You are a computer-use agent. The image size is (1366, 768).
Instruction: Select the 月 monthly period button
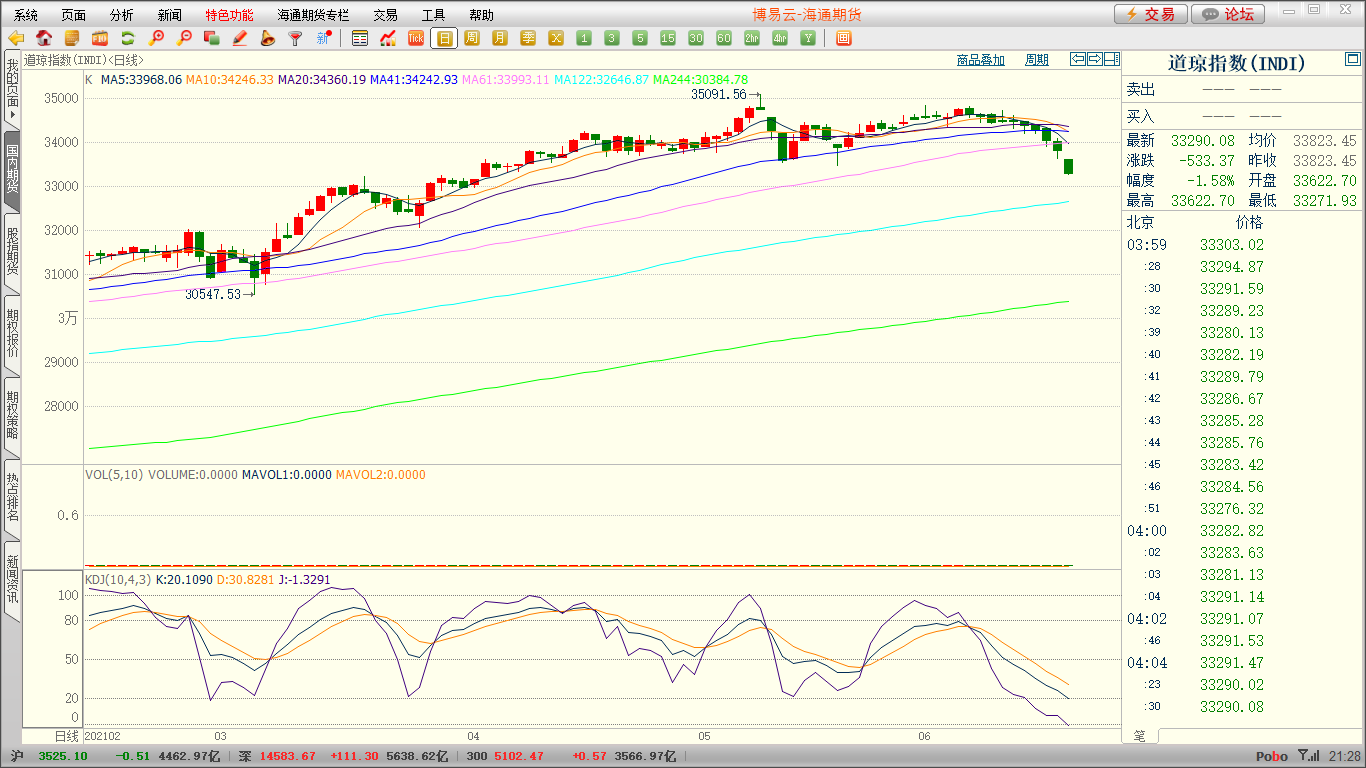[500, 38]
